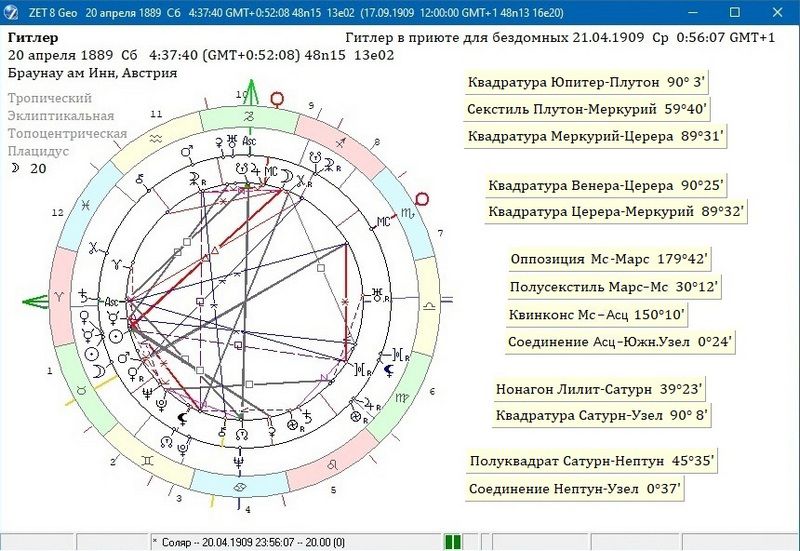Screen dimensions: 800x551
Task: Open 'Соединение Нептун-Узел 0°37'' label
Action: point(574,489)
